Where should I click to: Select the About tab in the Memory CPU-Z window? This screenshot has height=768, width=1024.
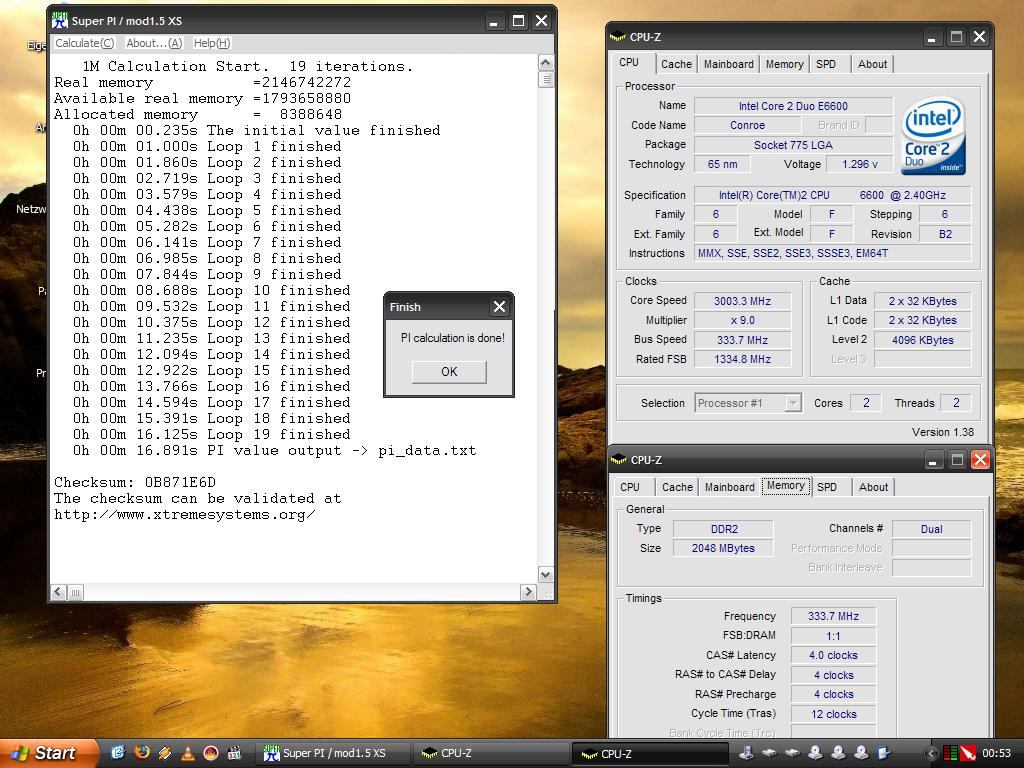point(873,487)
